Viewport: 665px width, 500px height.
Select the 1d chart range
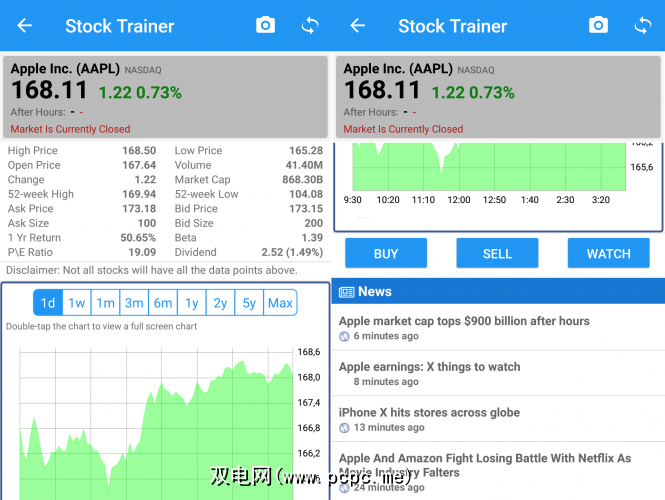[48, 303]
